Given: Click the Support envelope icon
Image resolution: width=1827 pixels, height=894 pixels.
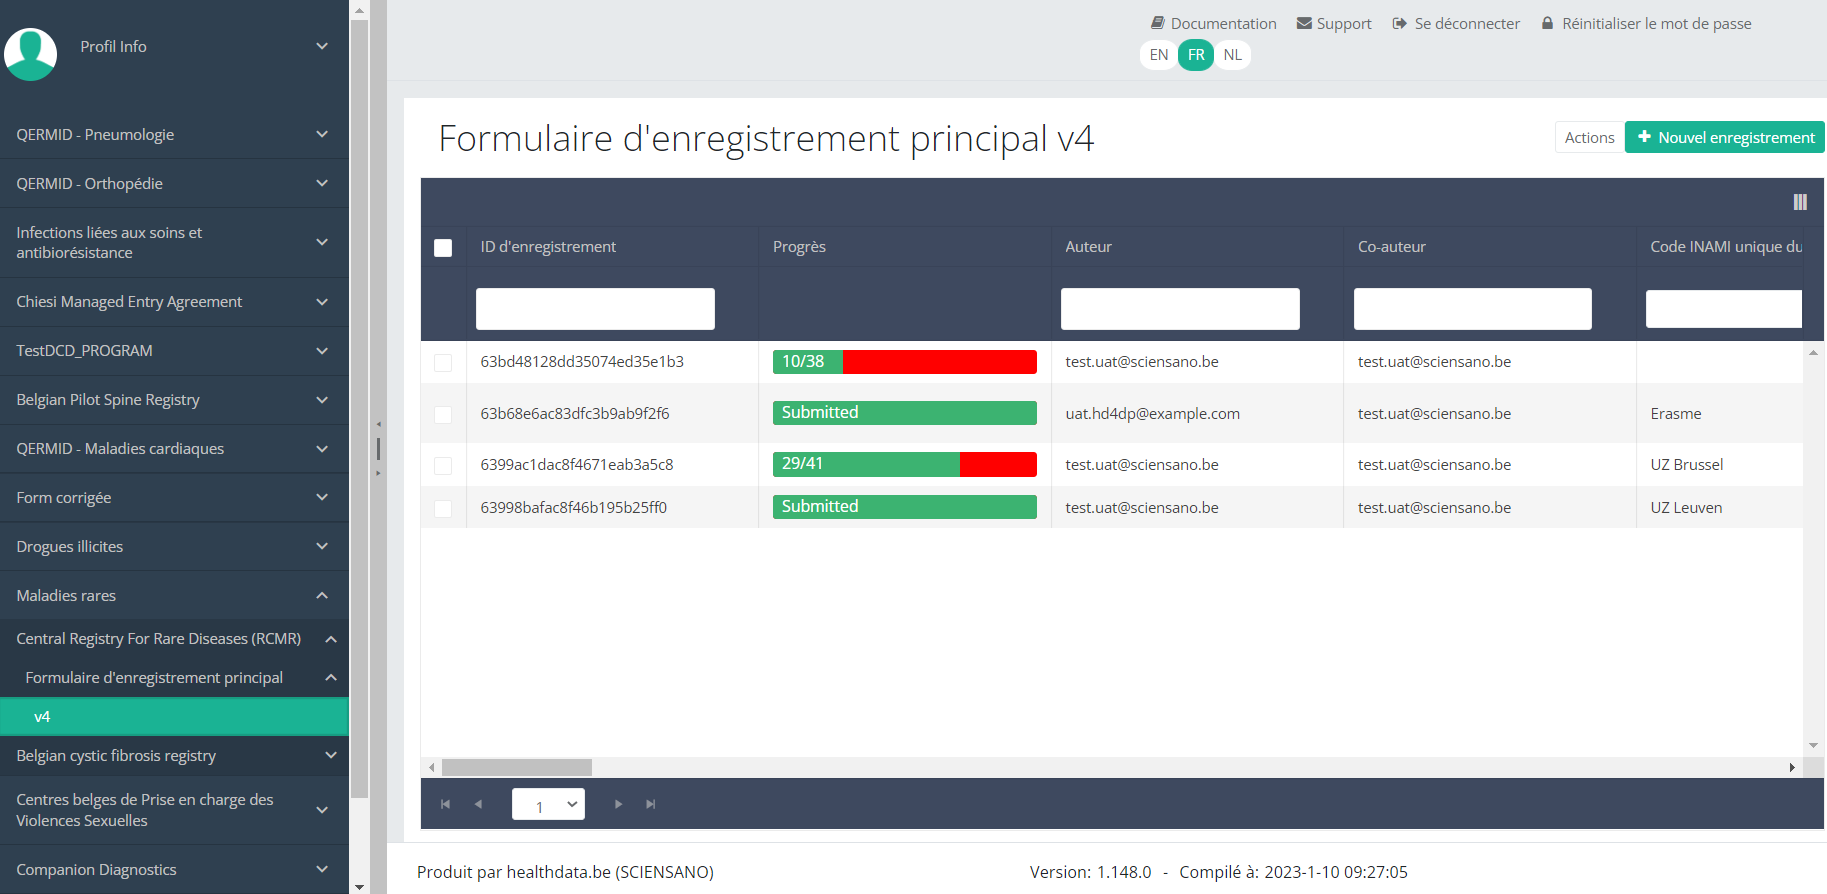Looking at the screenshot, I should tap(1304, 23).
